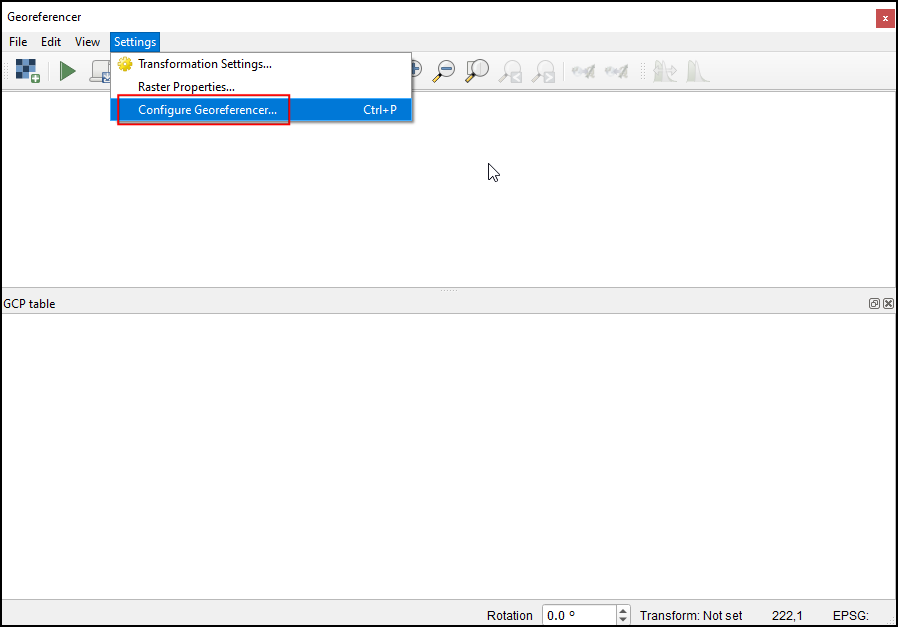The width and height of the screenshot is (898, 627).
Task: Close the GCP table panel
Action: pos(888,303)
